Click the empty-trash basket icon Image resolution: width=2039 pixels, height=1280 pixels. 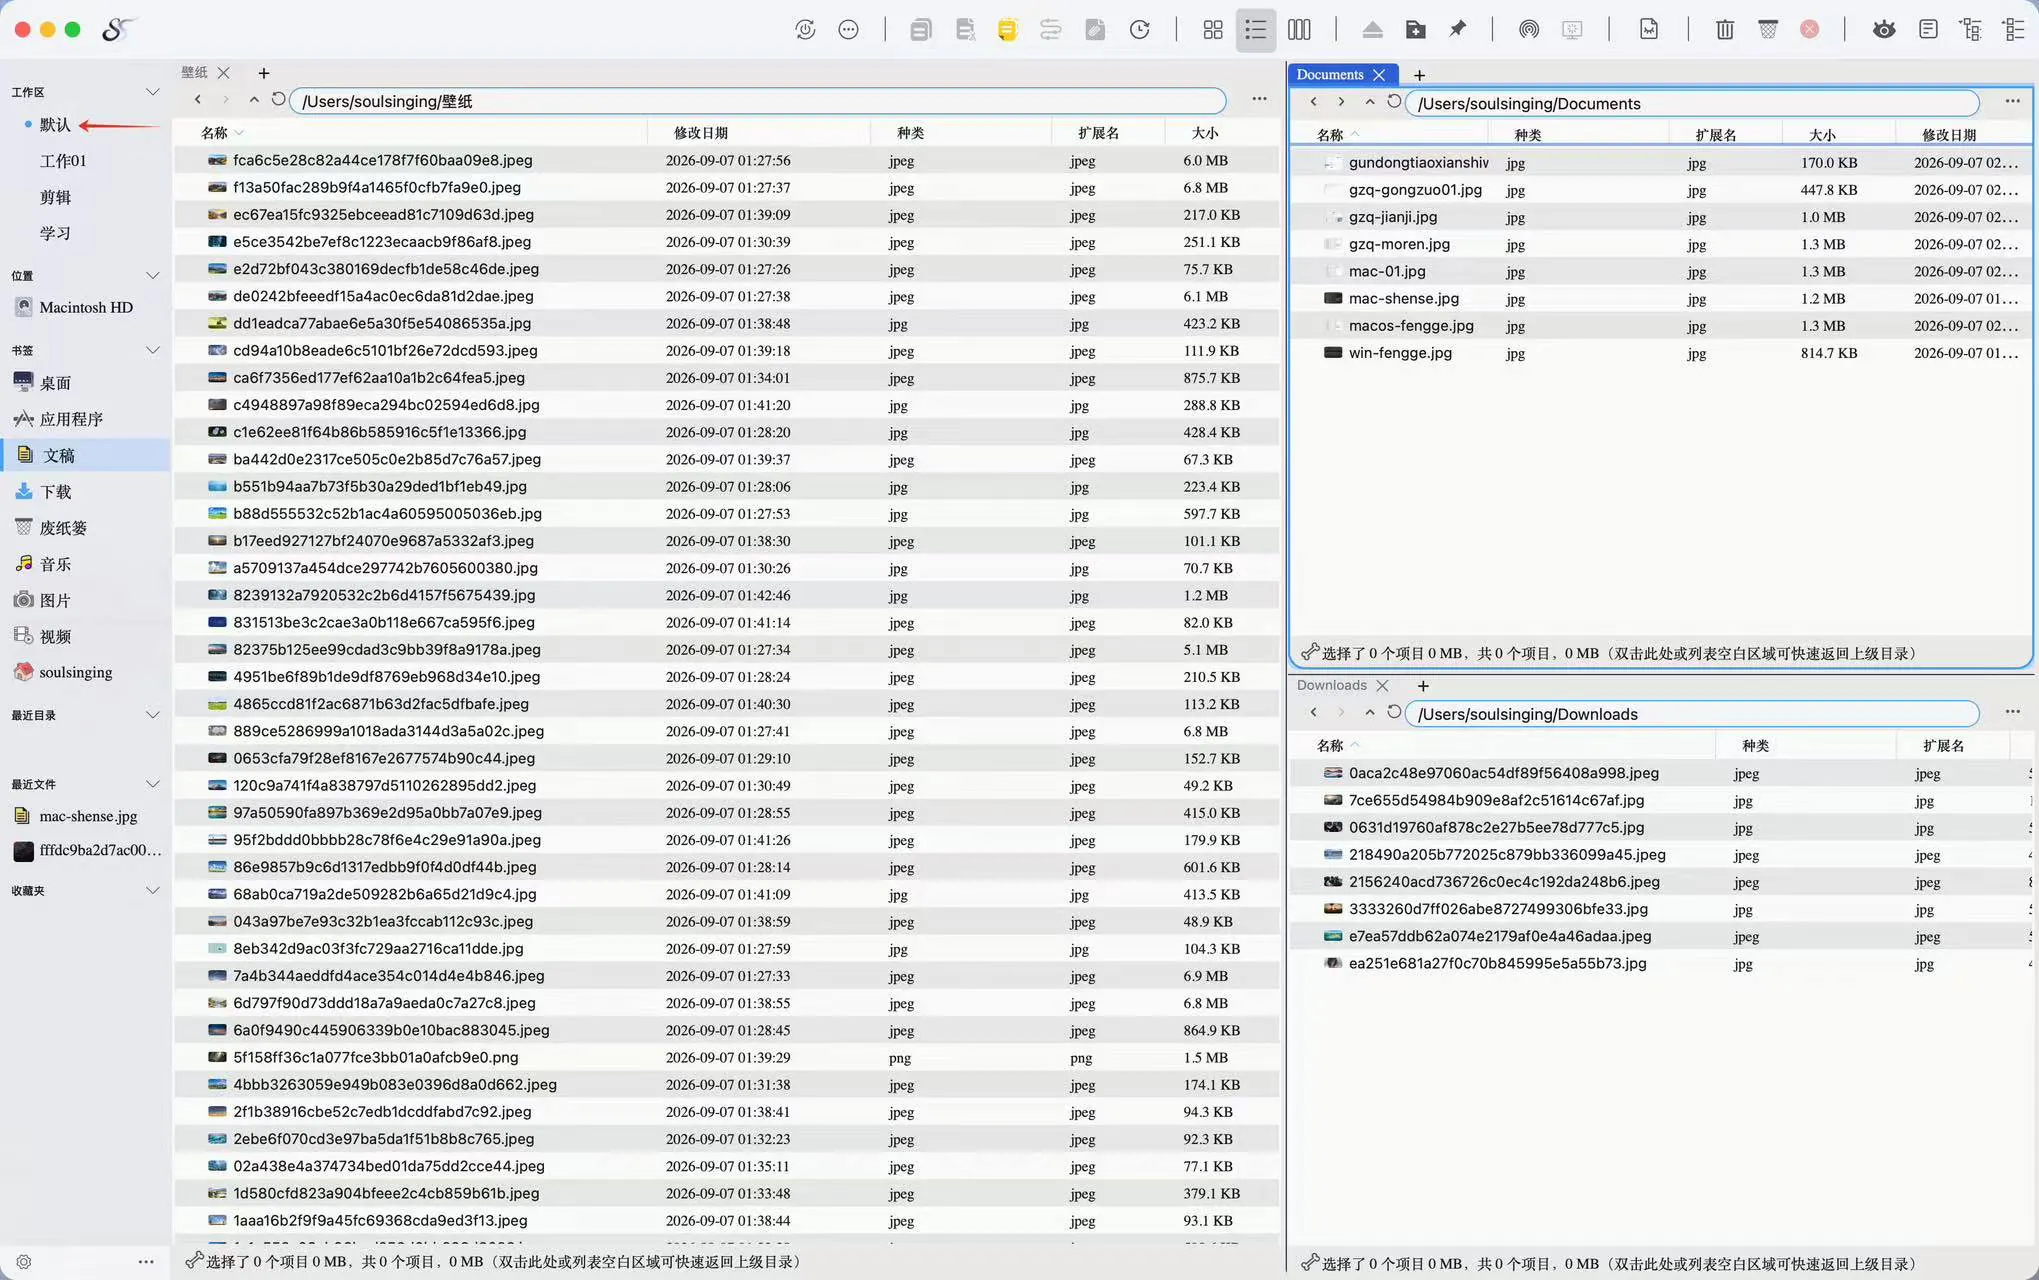point(1768,30)
